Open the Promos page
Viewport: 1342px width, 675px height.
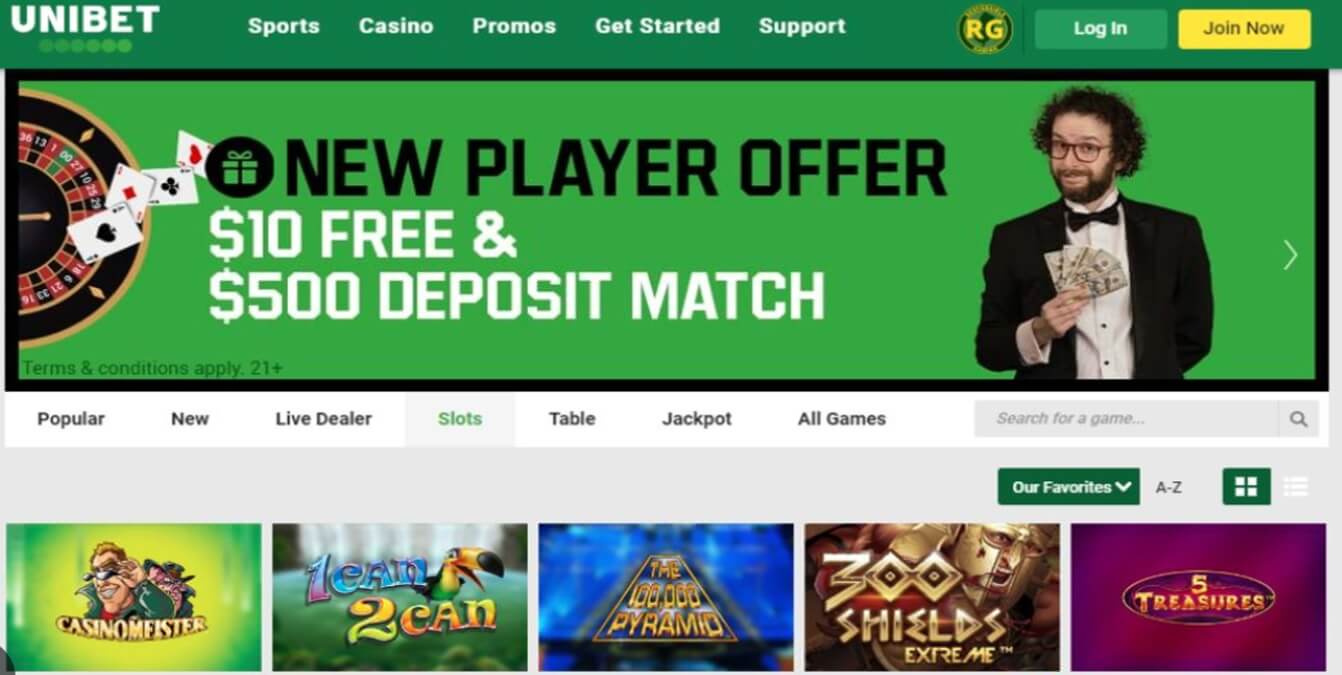coord(514,26)
